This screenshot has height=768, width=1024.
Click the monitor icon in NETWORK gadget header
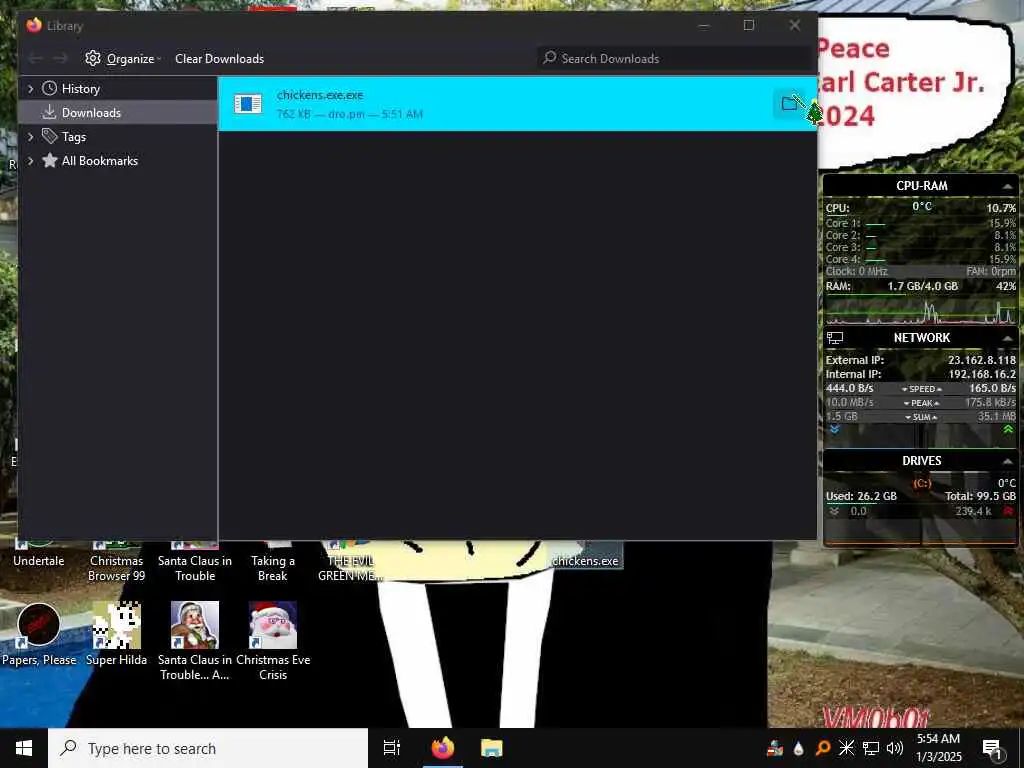pos(835,338)
